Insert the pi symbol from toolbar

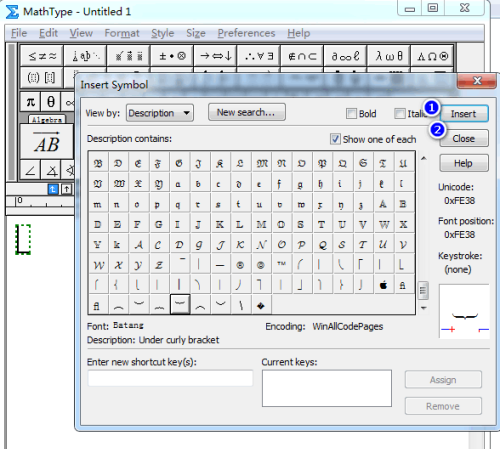pyautogui.click(x=30, y=102)
